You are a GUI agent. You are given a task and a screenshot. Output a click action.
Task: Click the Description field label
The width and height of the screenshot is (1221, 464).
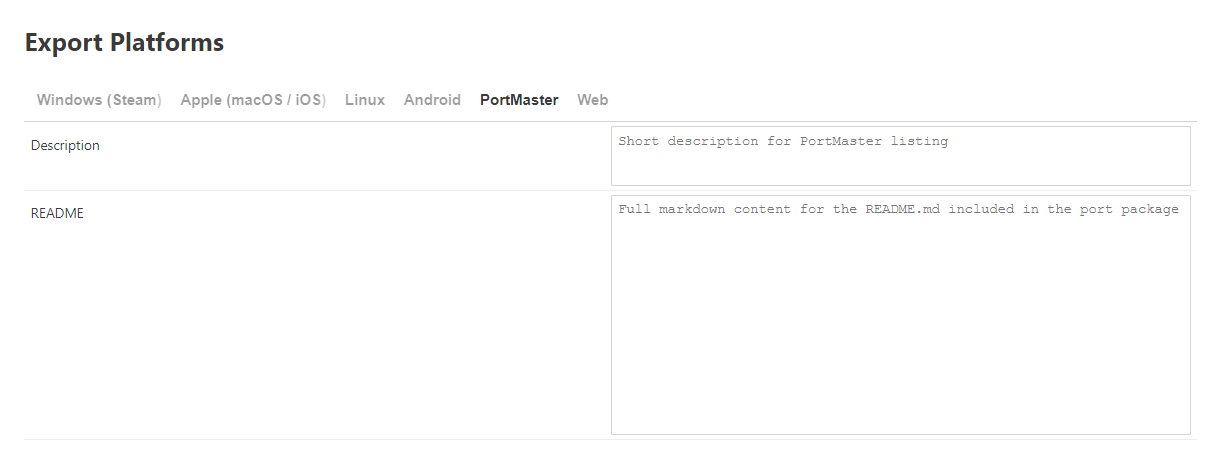click(65, 145)
